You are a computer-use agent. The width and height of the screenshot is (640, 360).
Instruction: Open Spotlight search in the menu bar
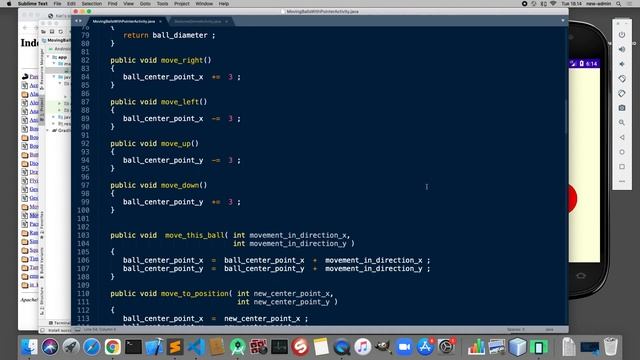coord(619,4)
